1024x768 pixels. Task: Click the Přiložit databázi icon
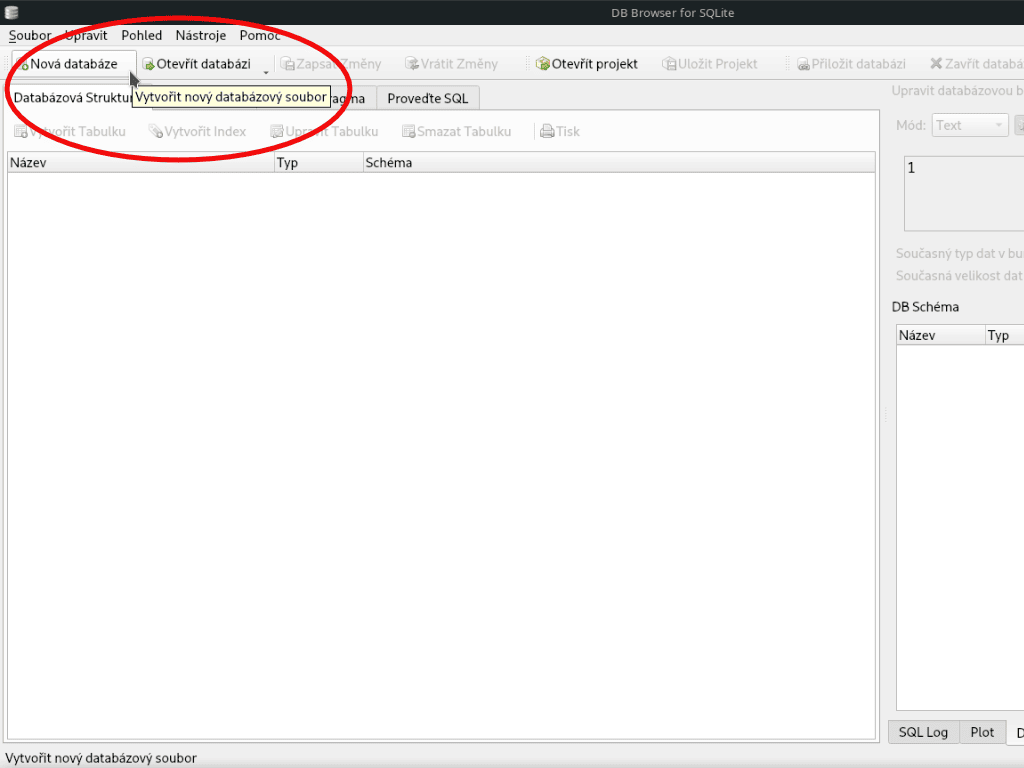[803, 64]
